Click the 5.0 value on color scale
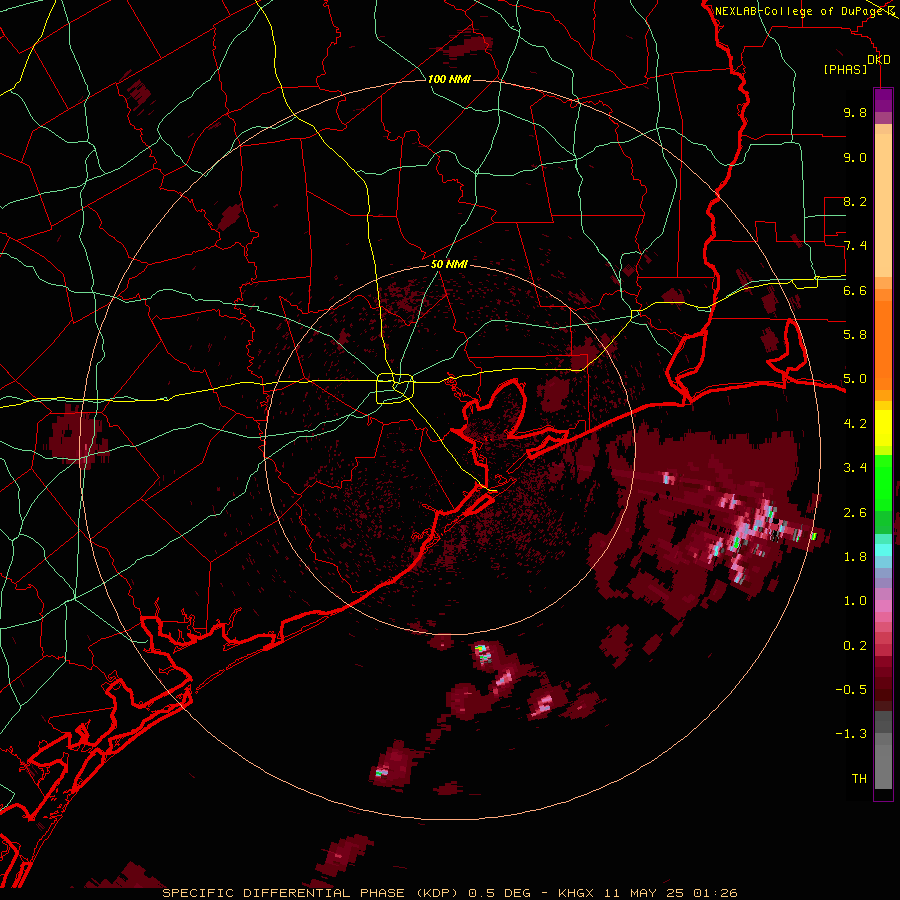The width and height of the screenshot is (900, 900). [x=855, y=379]
